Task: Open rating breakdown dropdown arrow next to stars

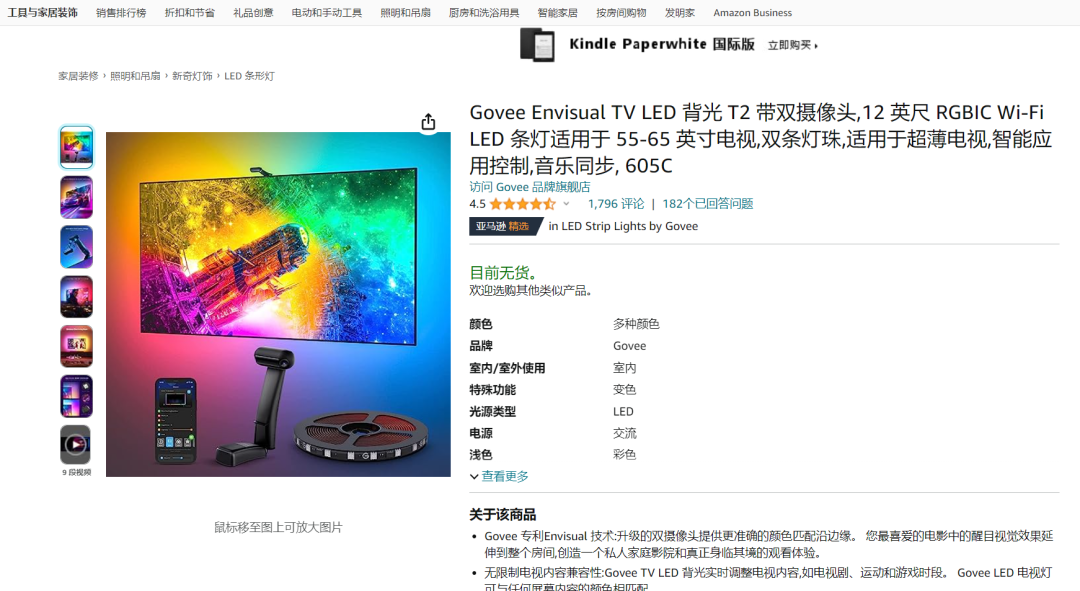Action: pyautogui.click(x=566, y=204)
